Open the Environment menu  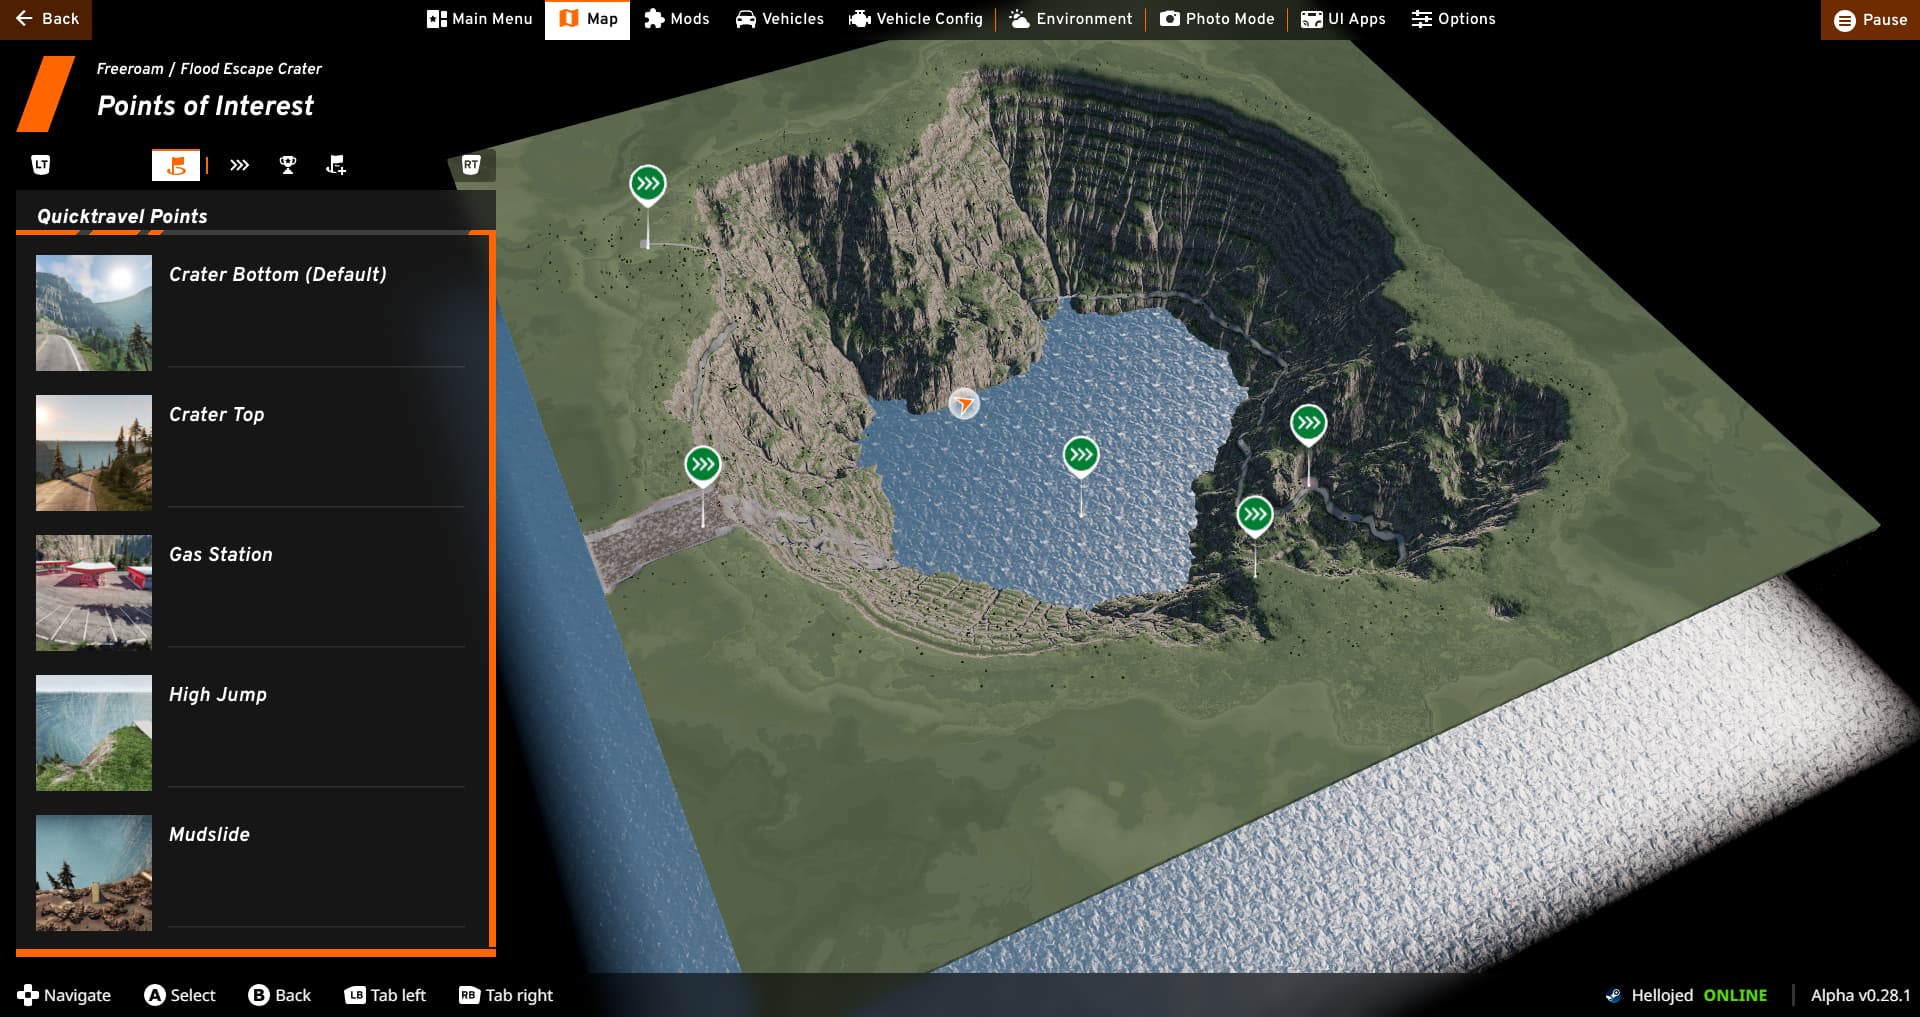(1071, 19)
